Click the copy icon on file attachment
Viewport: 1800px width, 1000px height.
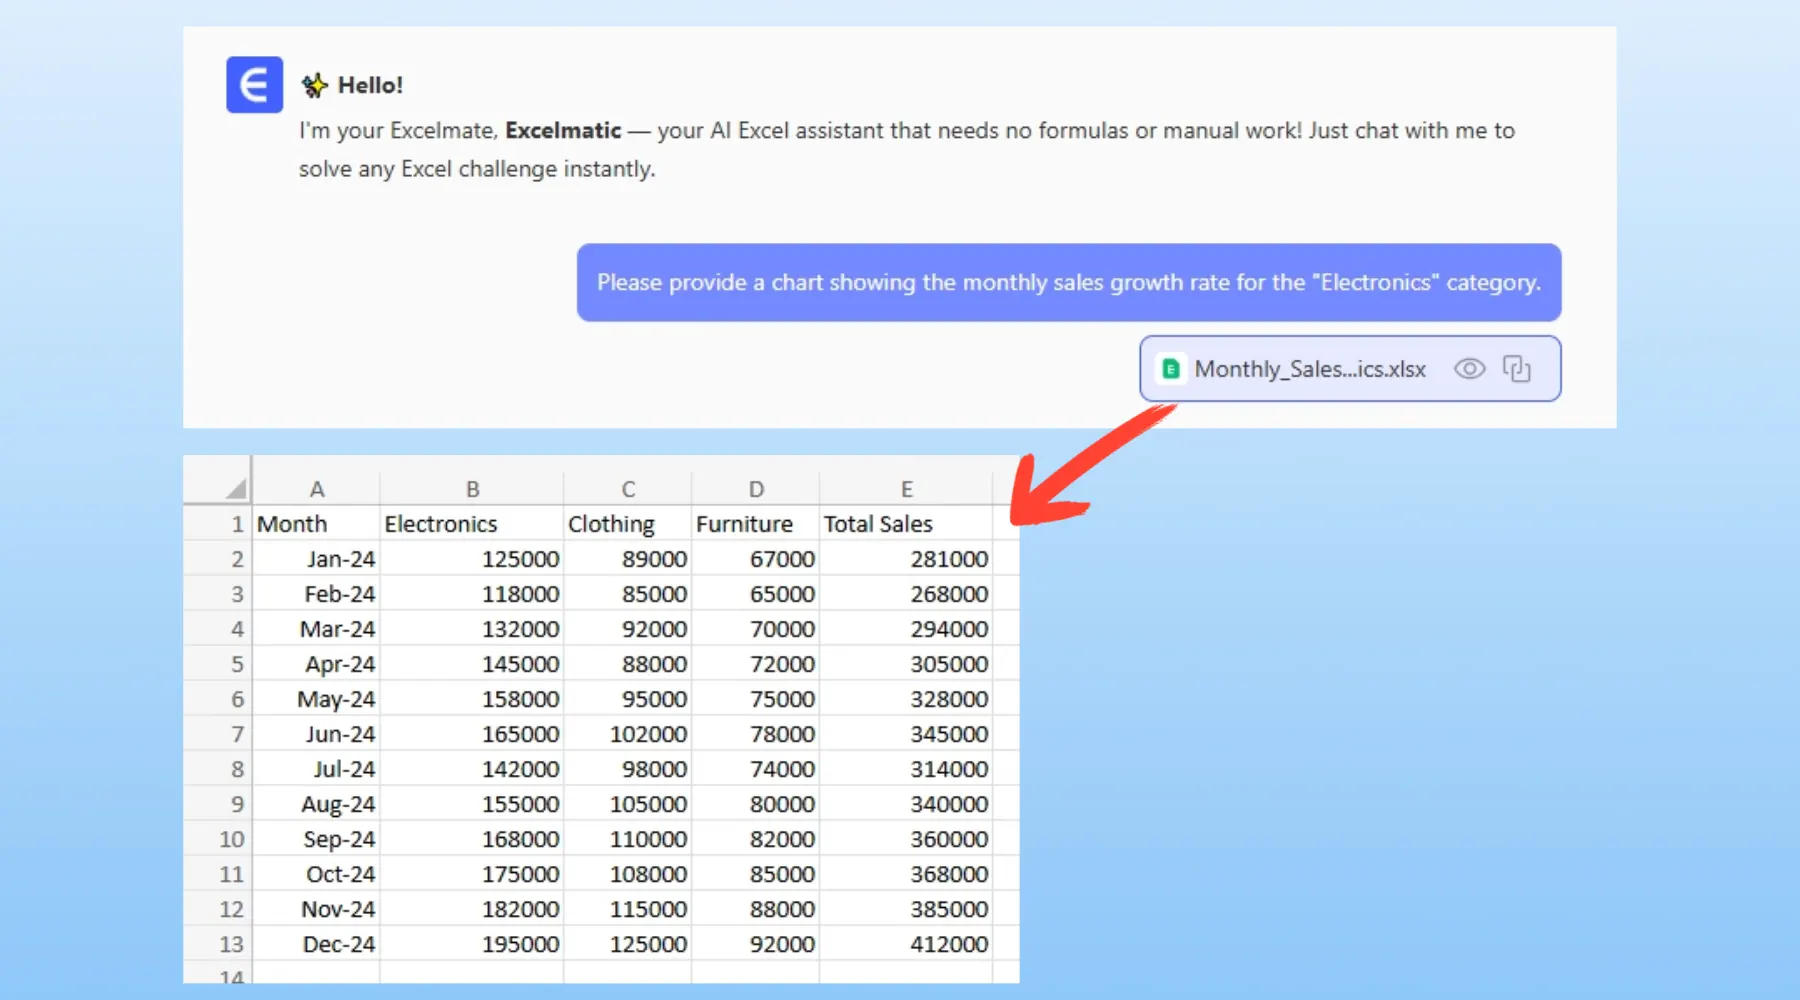[1516, 369]
